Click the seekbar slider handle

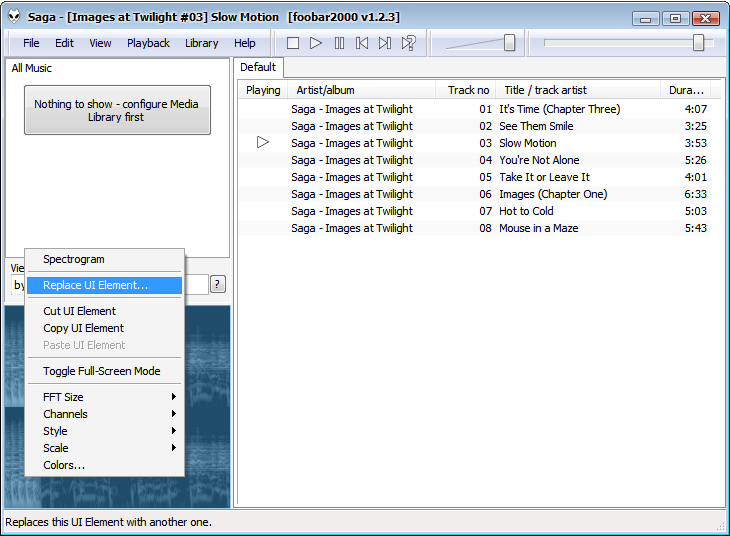click(x=698, y=42)
